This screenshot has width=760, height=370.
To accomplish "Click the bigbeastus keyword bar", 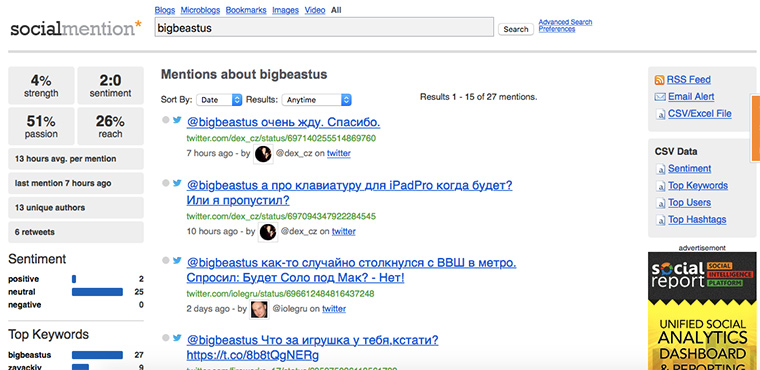I will tap(97, 355).
